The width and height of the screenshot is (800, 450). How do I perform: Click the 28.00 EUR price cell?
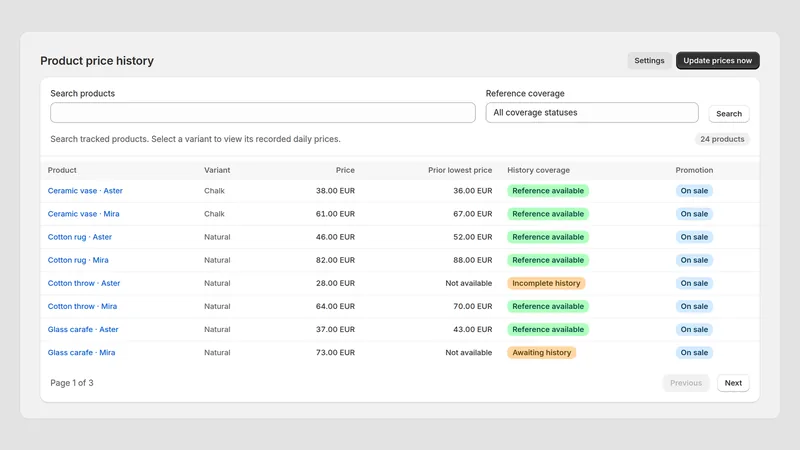pyautogui.click(x=335, y=283)
